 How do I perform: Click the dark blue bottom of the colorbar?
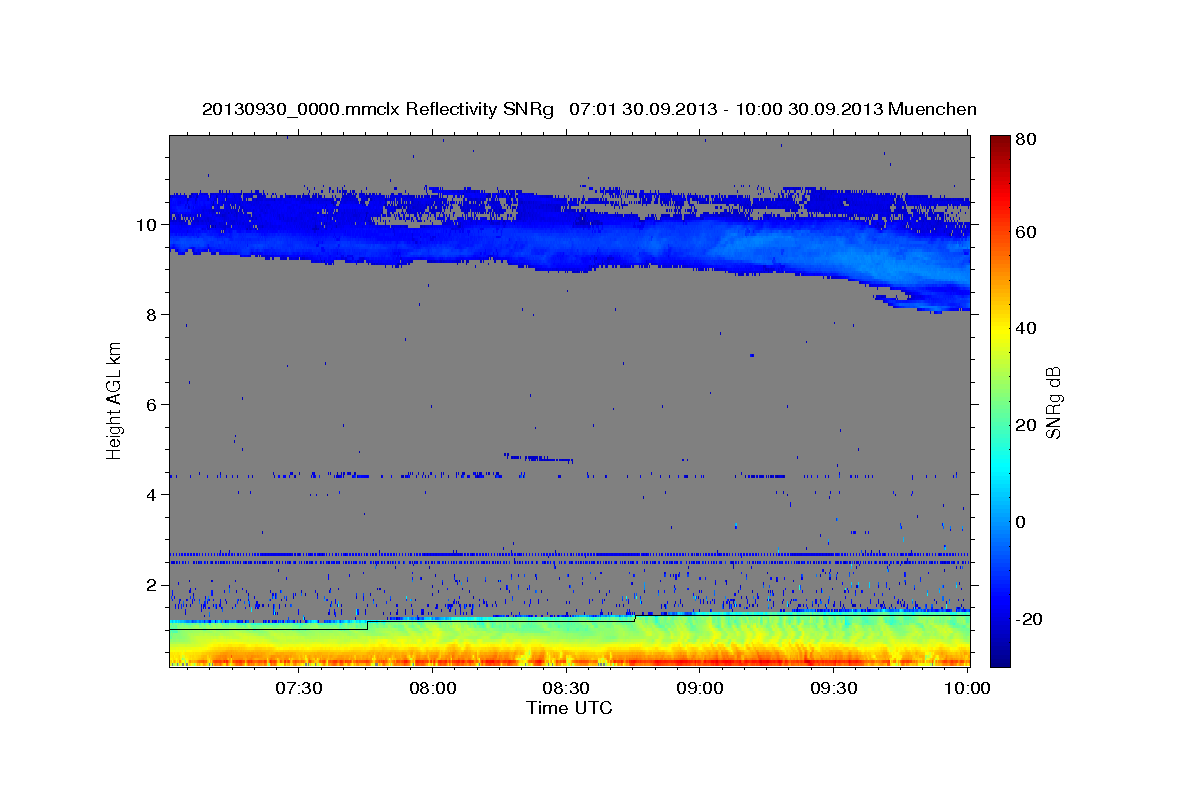(1000, 655)
